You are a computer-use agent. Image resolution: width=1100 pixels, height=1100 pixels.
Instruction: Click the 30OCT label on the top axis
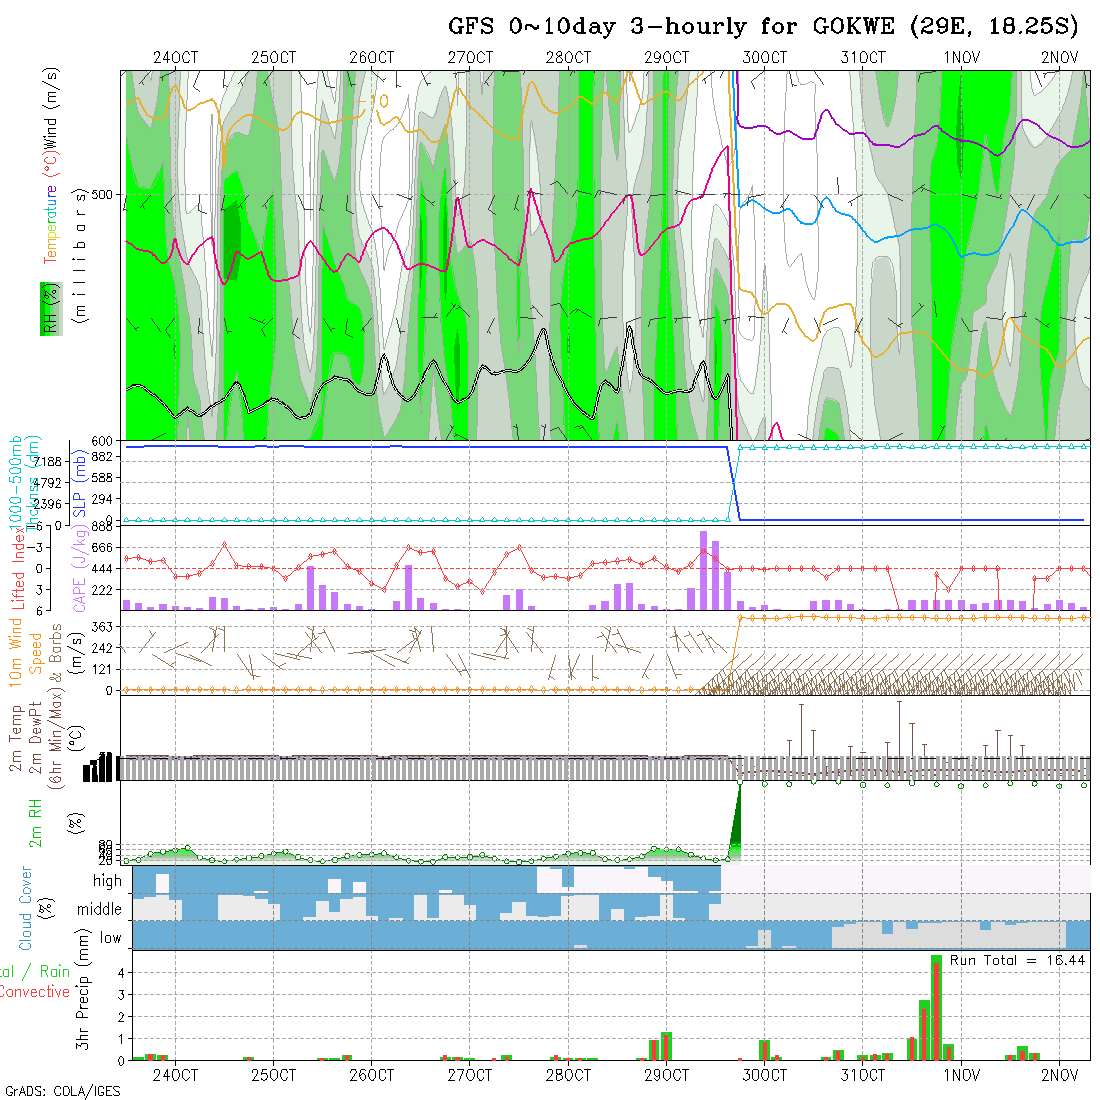click(765, 58)
